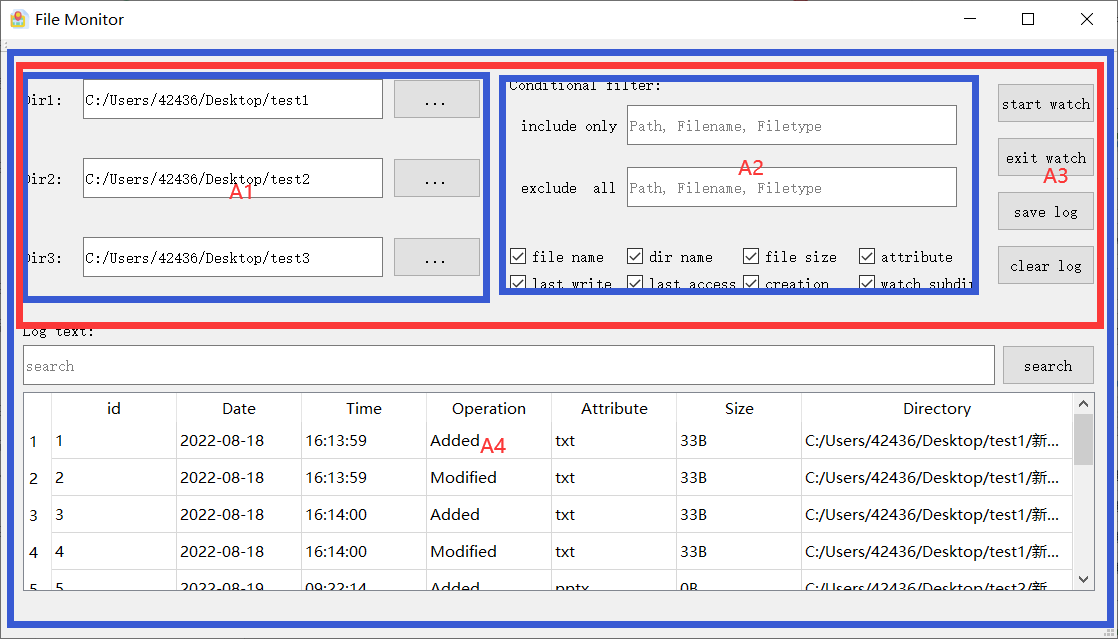Viewport: 1118px width, 639px height.
Task: Select row header 1 in log table
Action: pyautogui.click(x=37, y=441)
